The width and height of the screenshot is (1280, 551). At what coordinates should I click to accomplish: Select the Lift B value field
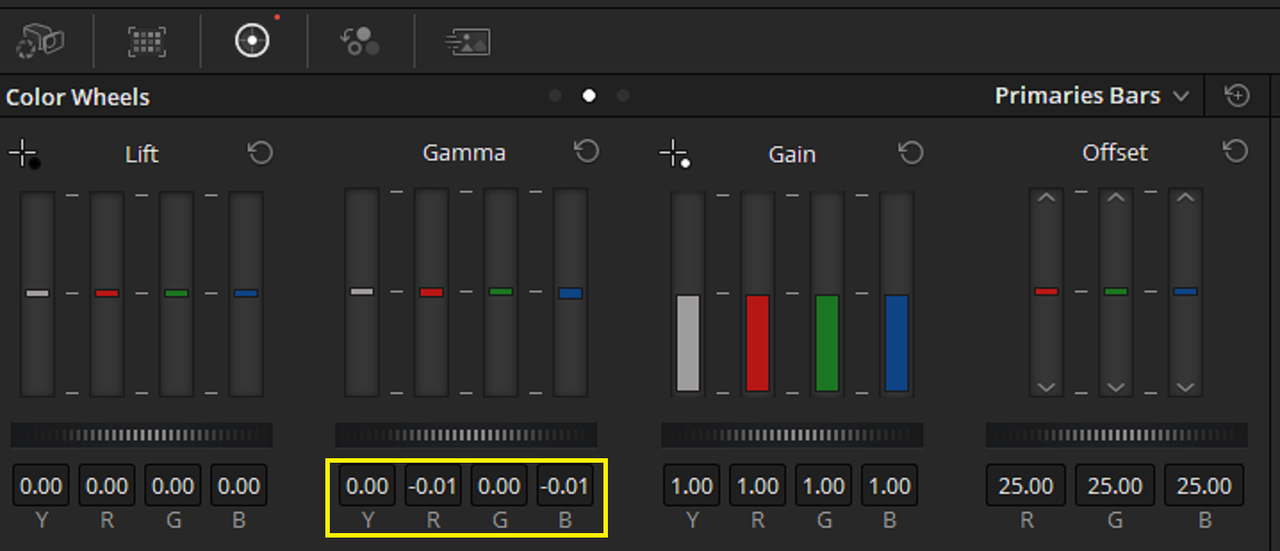tap(239, 486)
